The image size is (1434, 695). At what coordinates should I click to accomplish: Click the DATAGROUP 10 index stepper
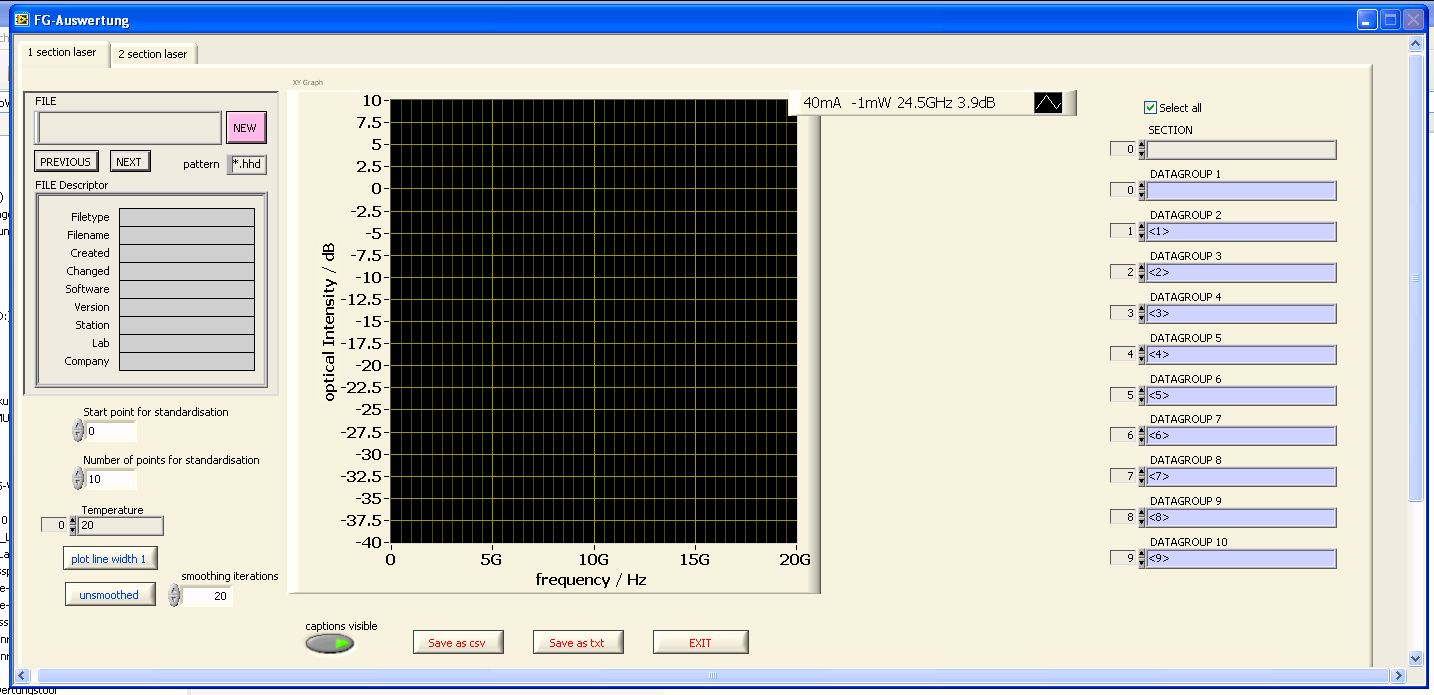click(1142, 558)
